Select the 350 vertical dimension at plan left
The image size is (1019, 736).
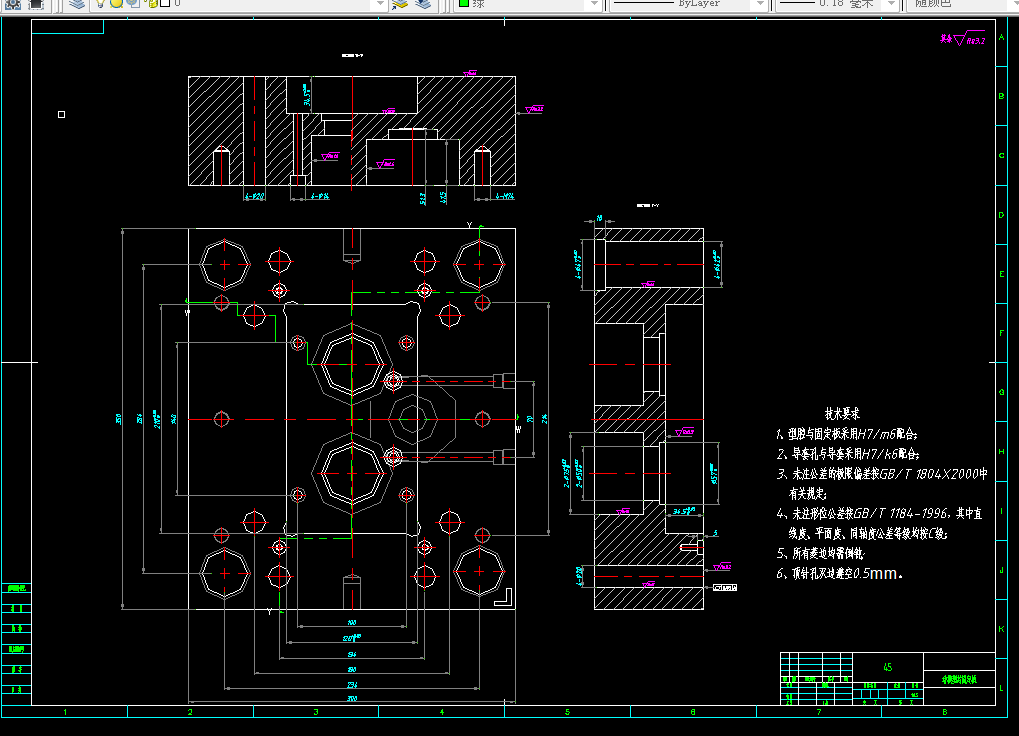point(118,419)
